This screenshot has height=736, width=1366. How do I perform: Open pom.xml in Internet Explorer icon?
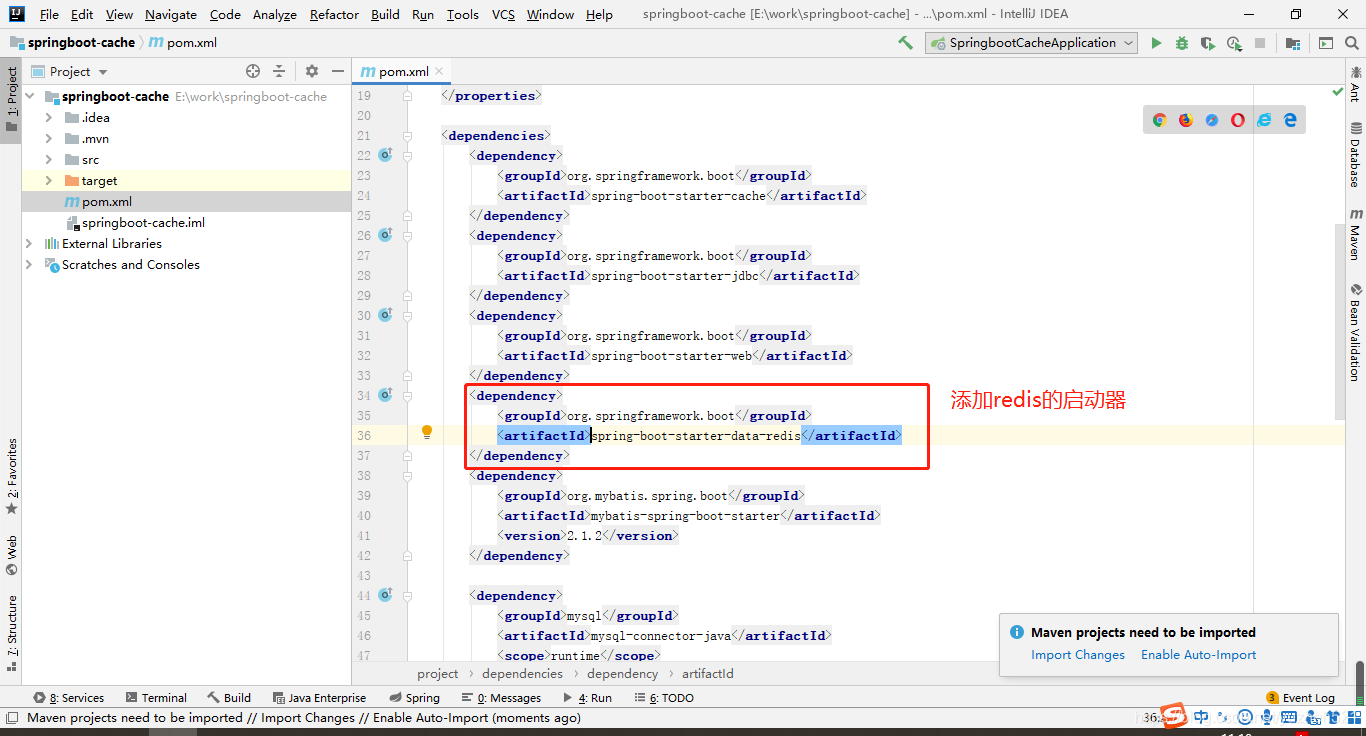click(x=1264, y=120)
